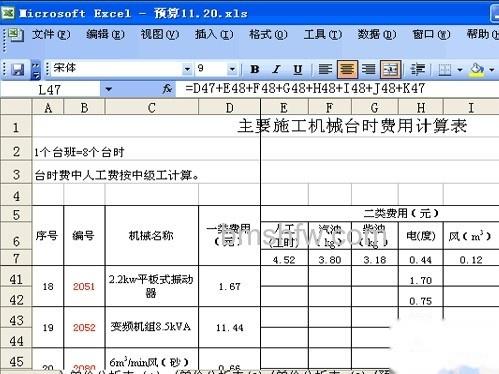Select column C header
Screen dimensions: 499x374
tap(152, 108)
